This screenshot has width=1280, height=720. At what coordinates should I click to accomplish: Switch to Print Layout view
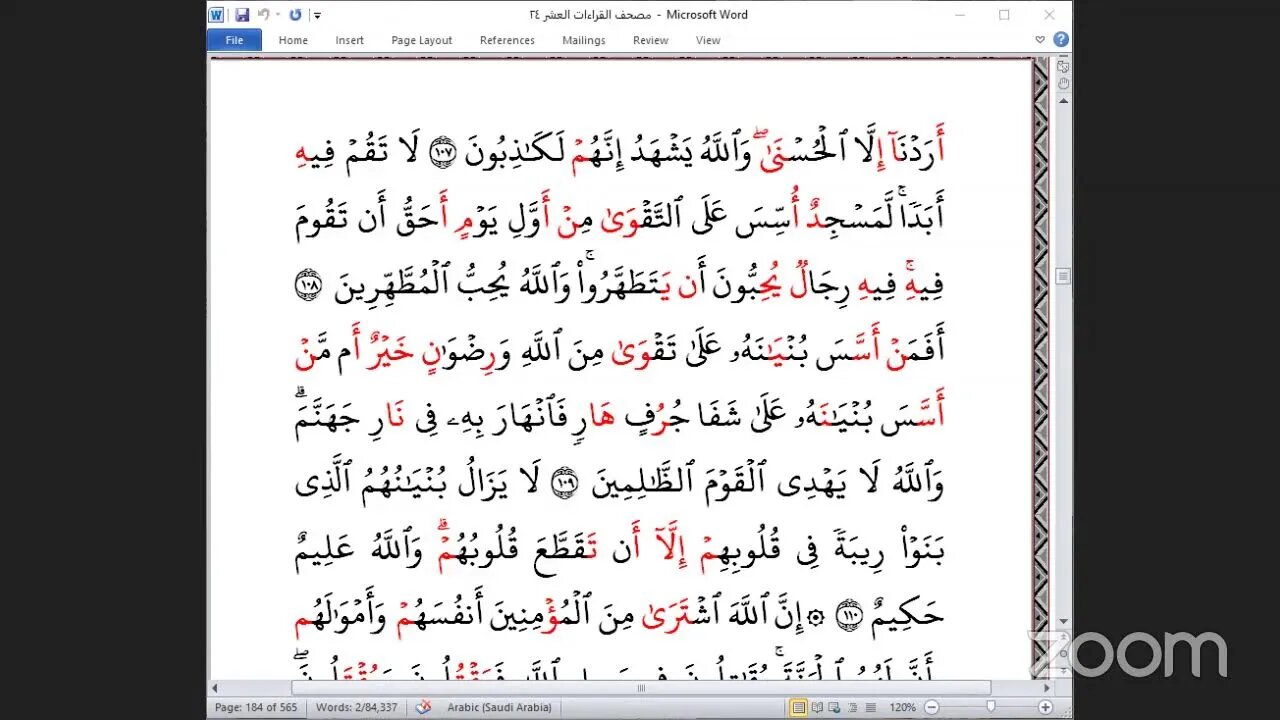[799, 708]
